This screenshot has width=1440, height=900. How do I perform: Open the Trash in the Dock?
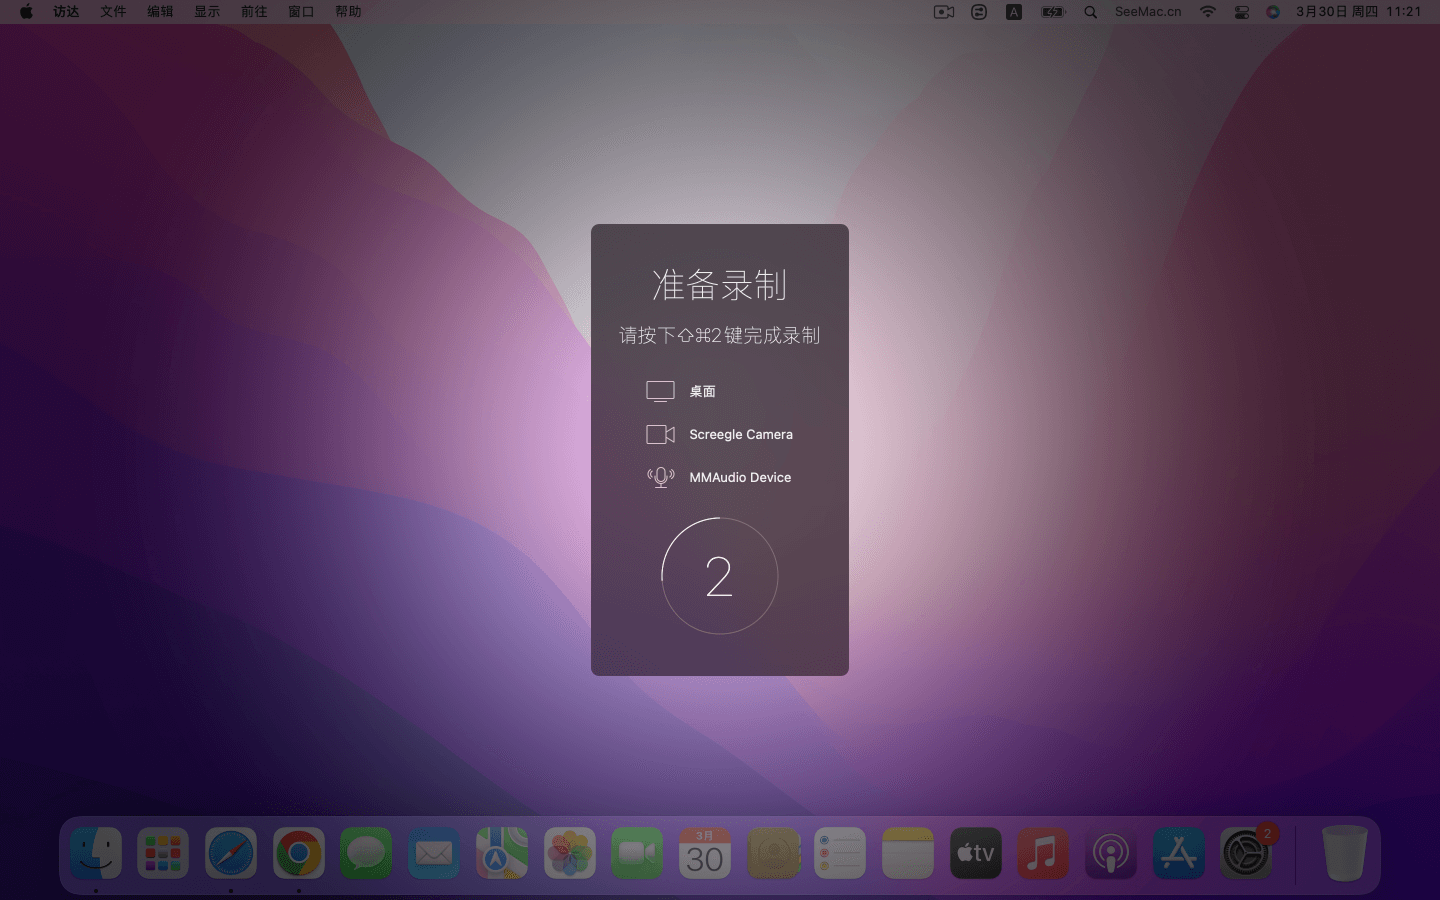click(x=1344, y=854)
